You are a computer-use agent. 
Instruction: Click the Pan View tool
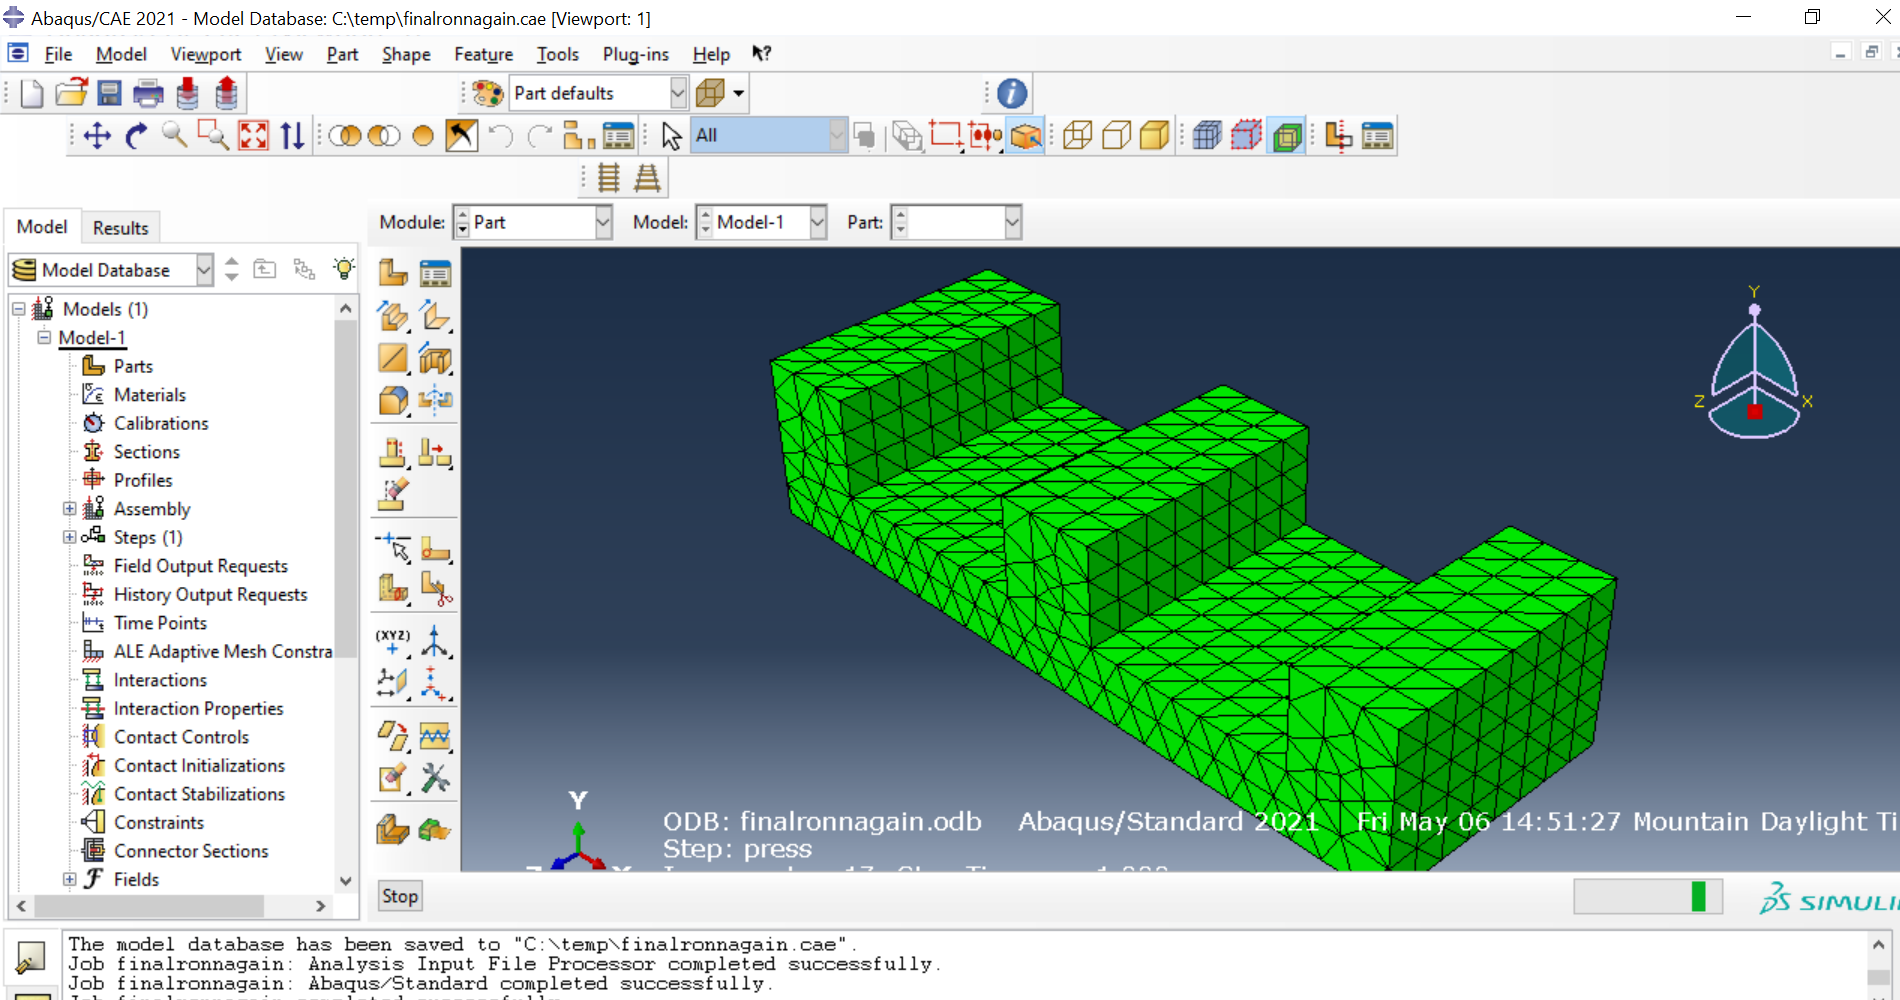97,136
